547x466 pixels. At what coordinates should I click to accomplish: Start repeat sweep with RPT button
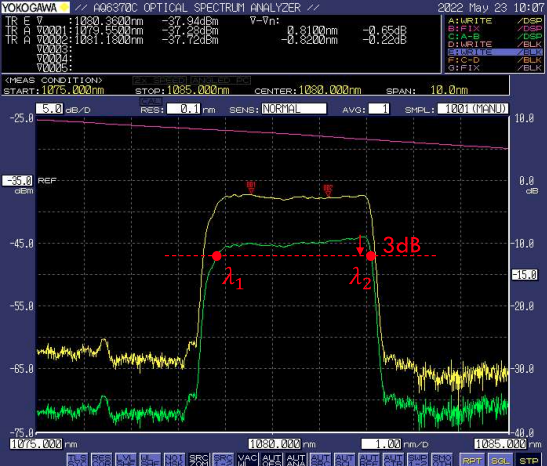472,460
